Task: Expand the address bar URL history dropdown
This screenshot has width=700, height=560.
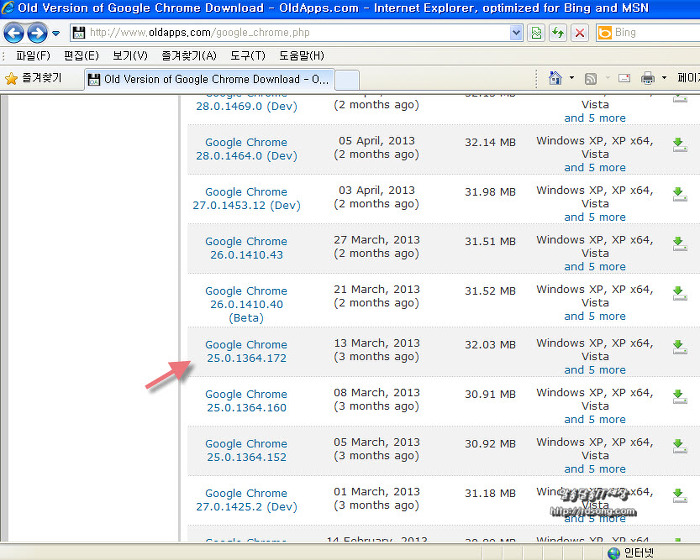Action: click(516, 33)
